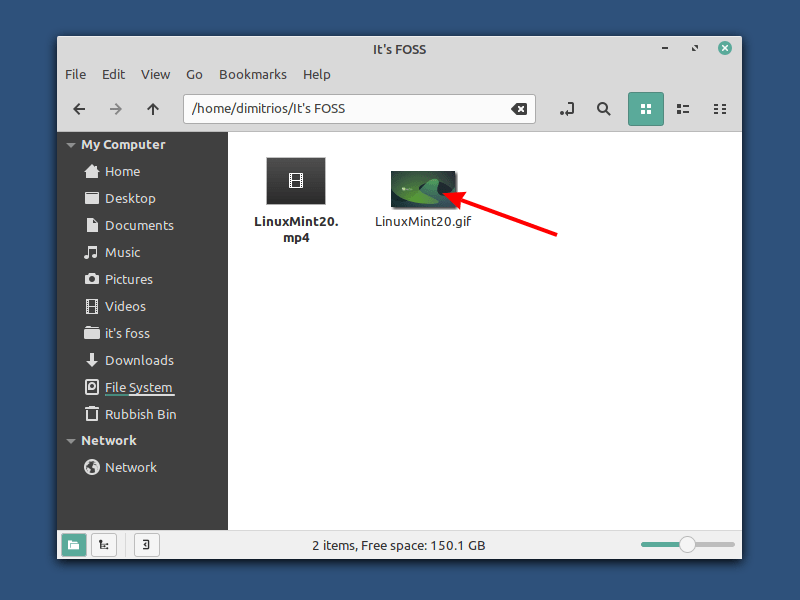Show tree view in the sidebar
This screenshot has height=600, width=800.
coord(104,545)
